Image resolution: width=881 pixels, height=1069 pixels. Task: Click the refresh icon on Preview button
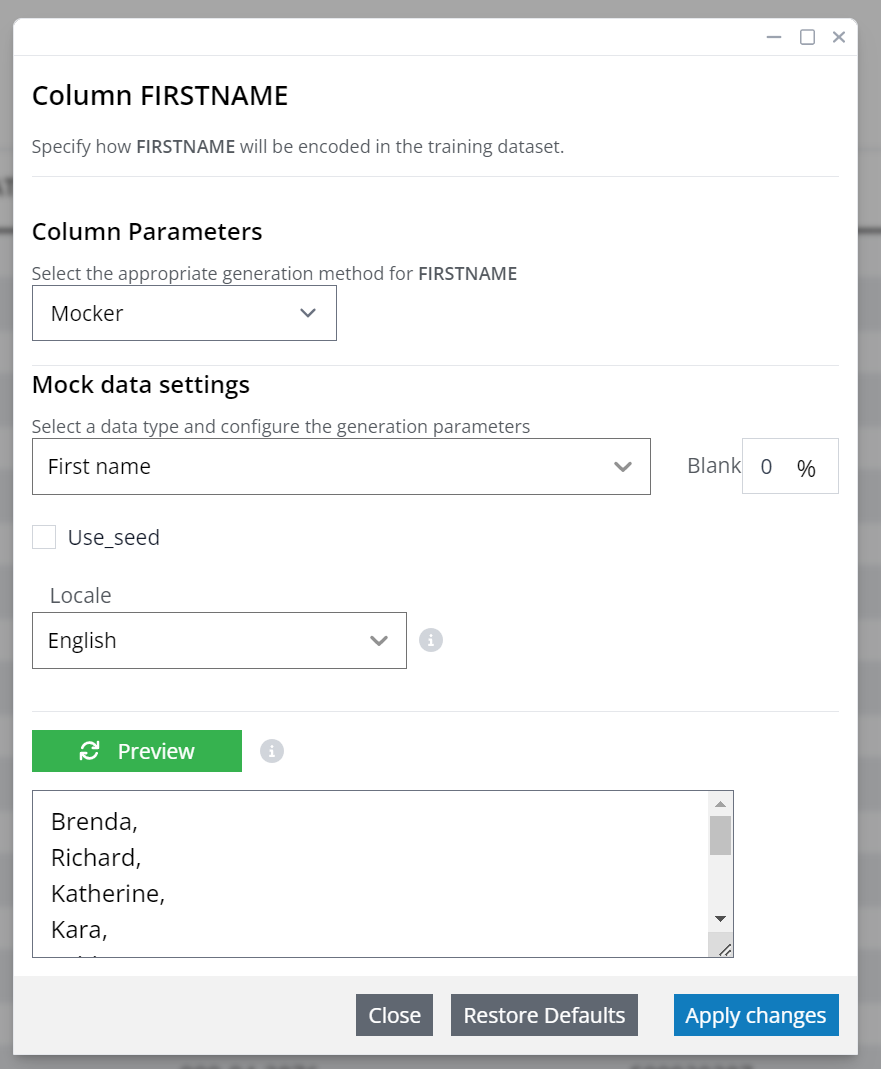click(x=89, y=751)
